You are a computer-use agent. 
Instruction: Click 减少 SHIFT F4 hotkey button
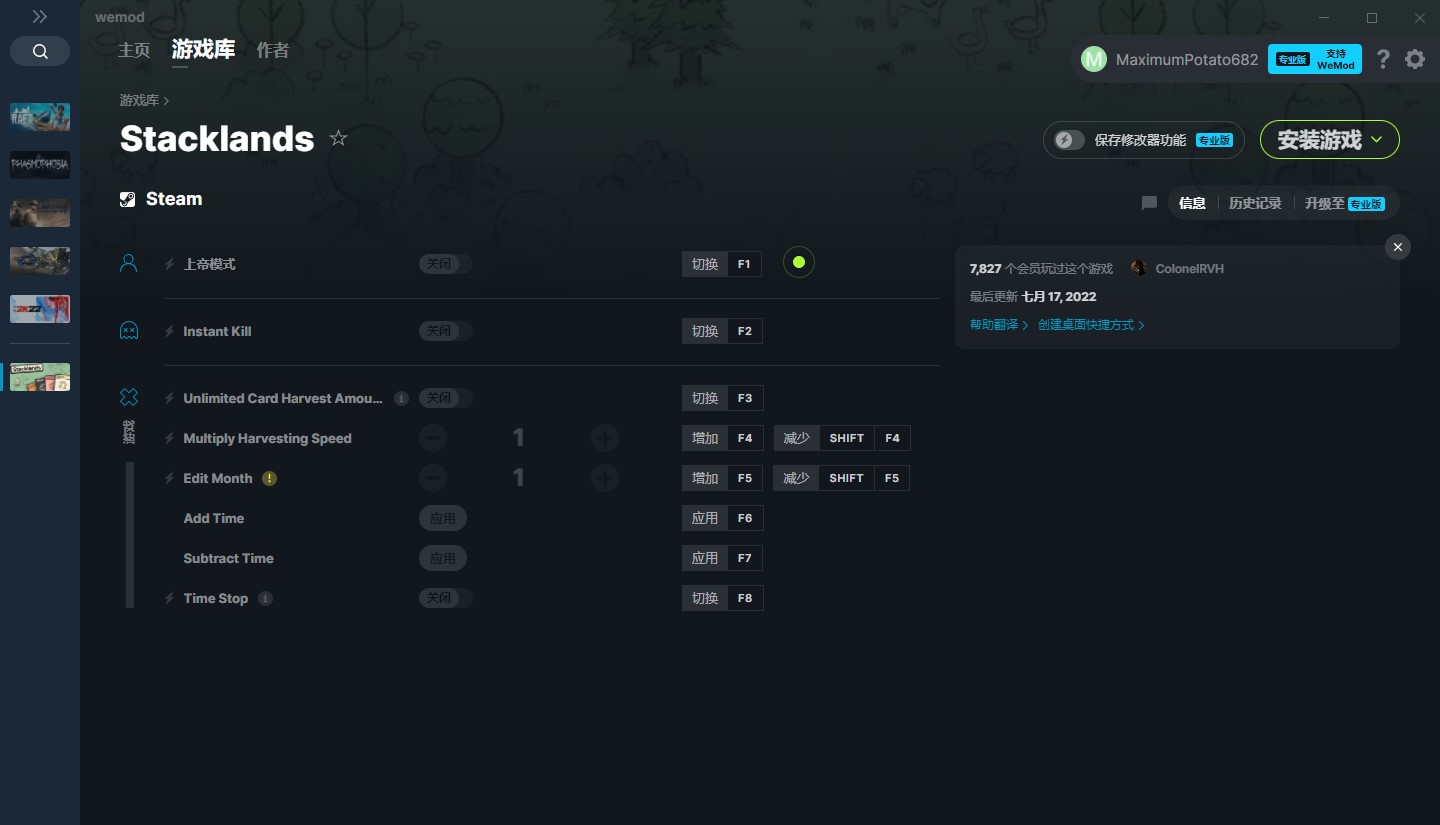click(842, 438)
